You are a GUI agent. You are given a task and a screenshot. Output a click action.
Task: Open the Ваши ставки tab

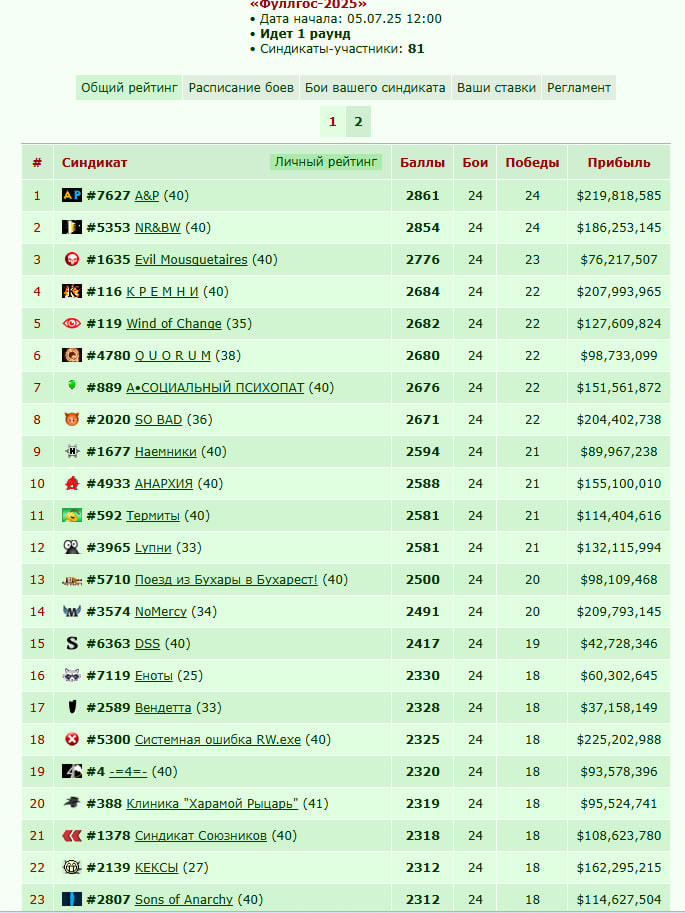[496, 87]
